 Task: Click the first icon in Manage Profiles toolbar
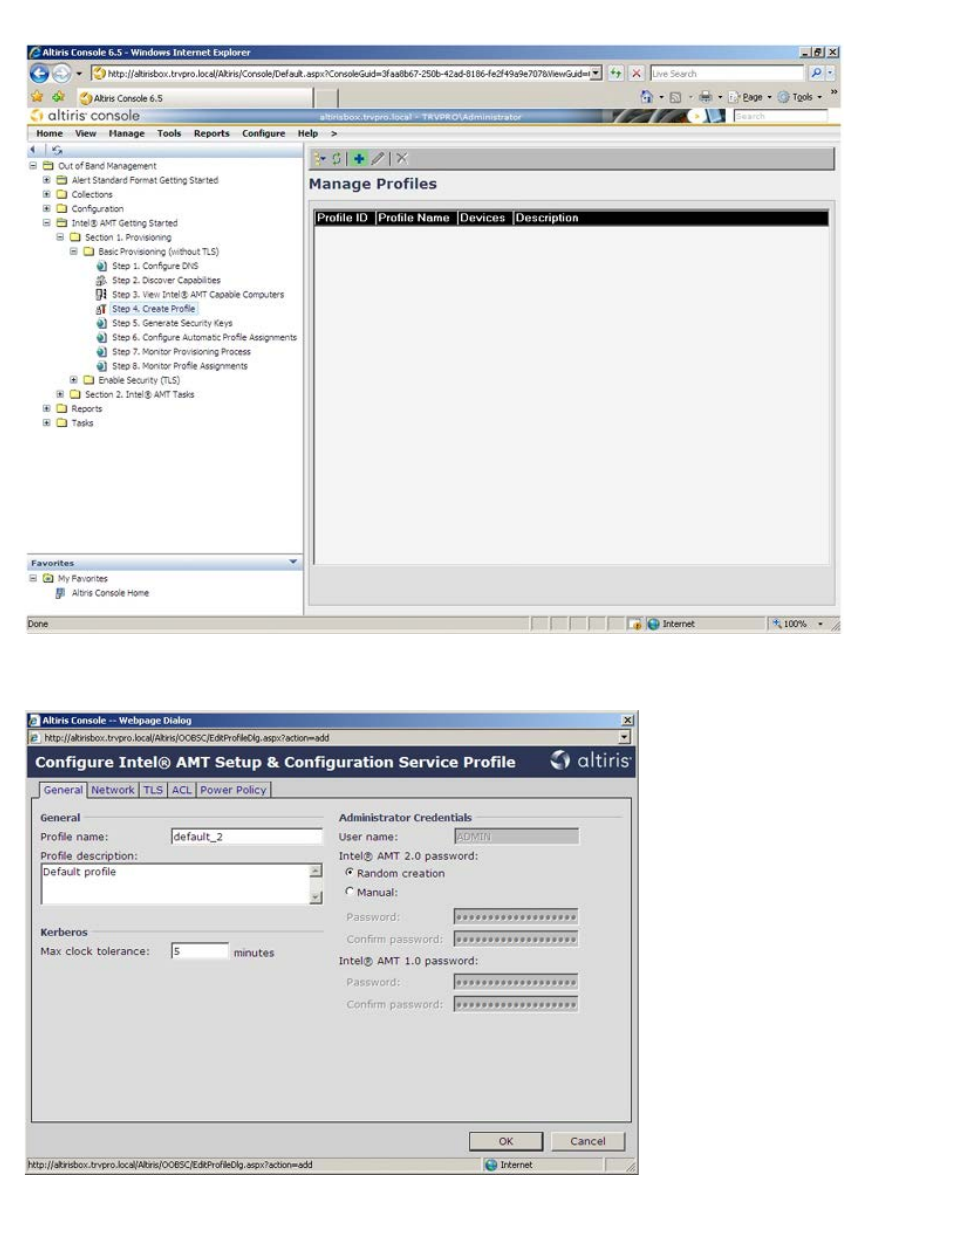(320, 158)
